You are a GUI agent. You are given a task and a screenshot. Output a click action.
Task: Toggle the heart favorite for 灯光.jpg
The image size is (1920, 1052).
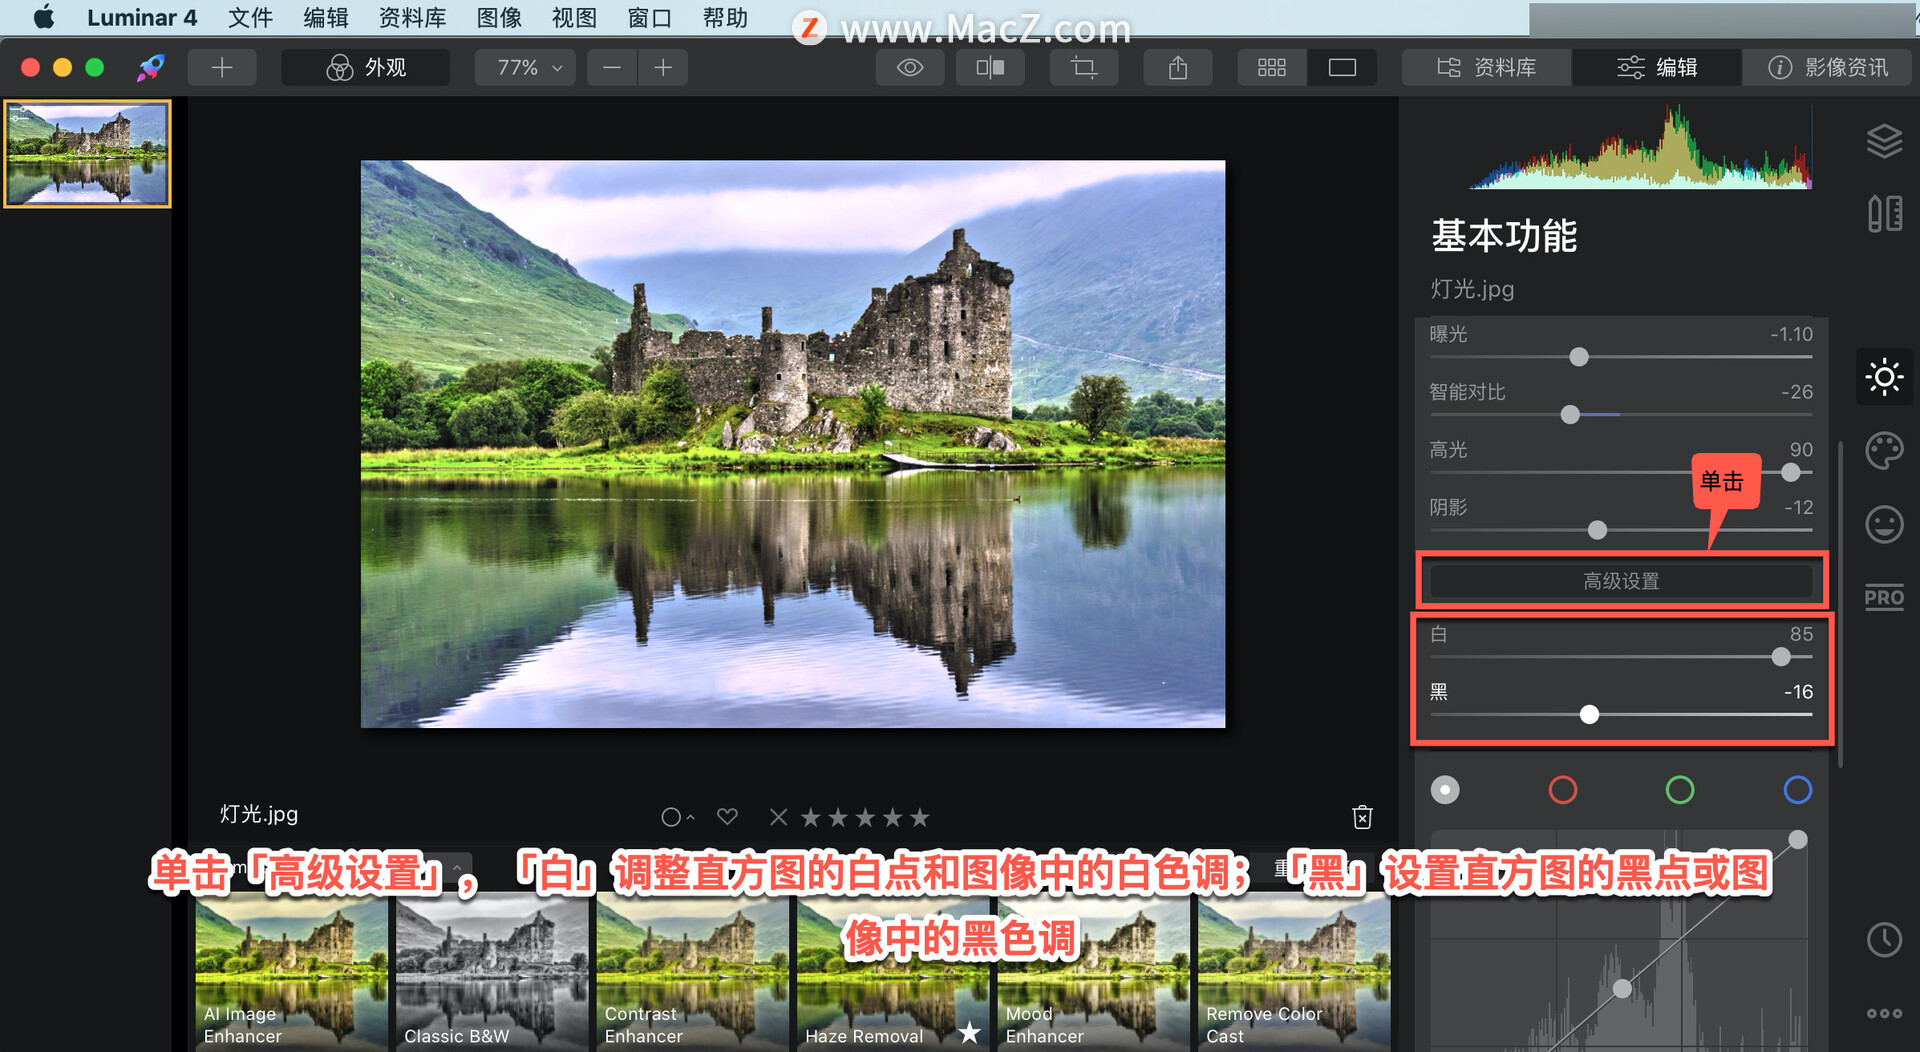pyautogui.click(x=727, y=816)
